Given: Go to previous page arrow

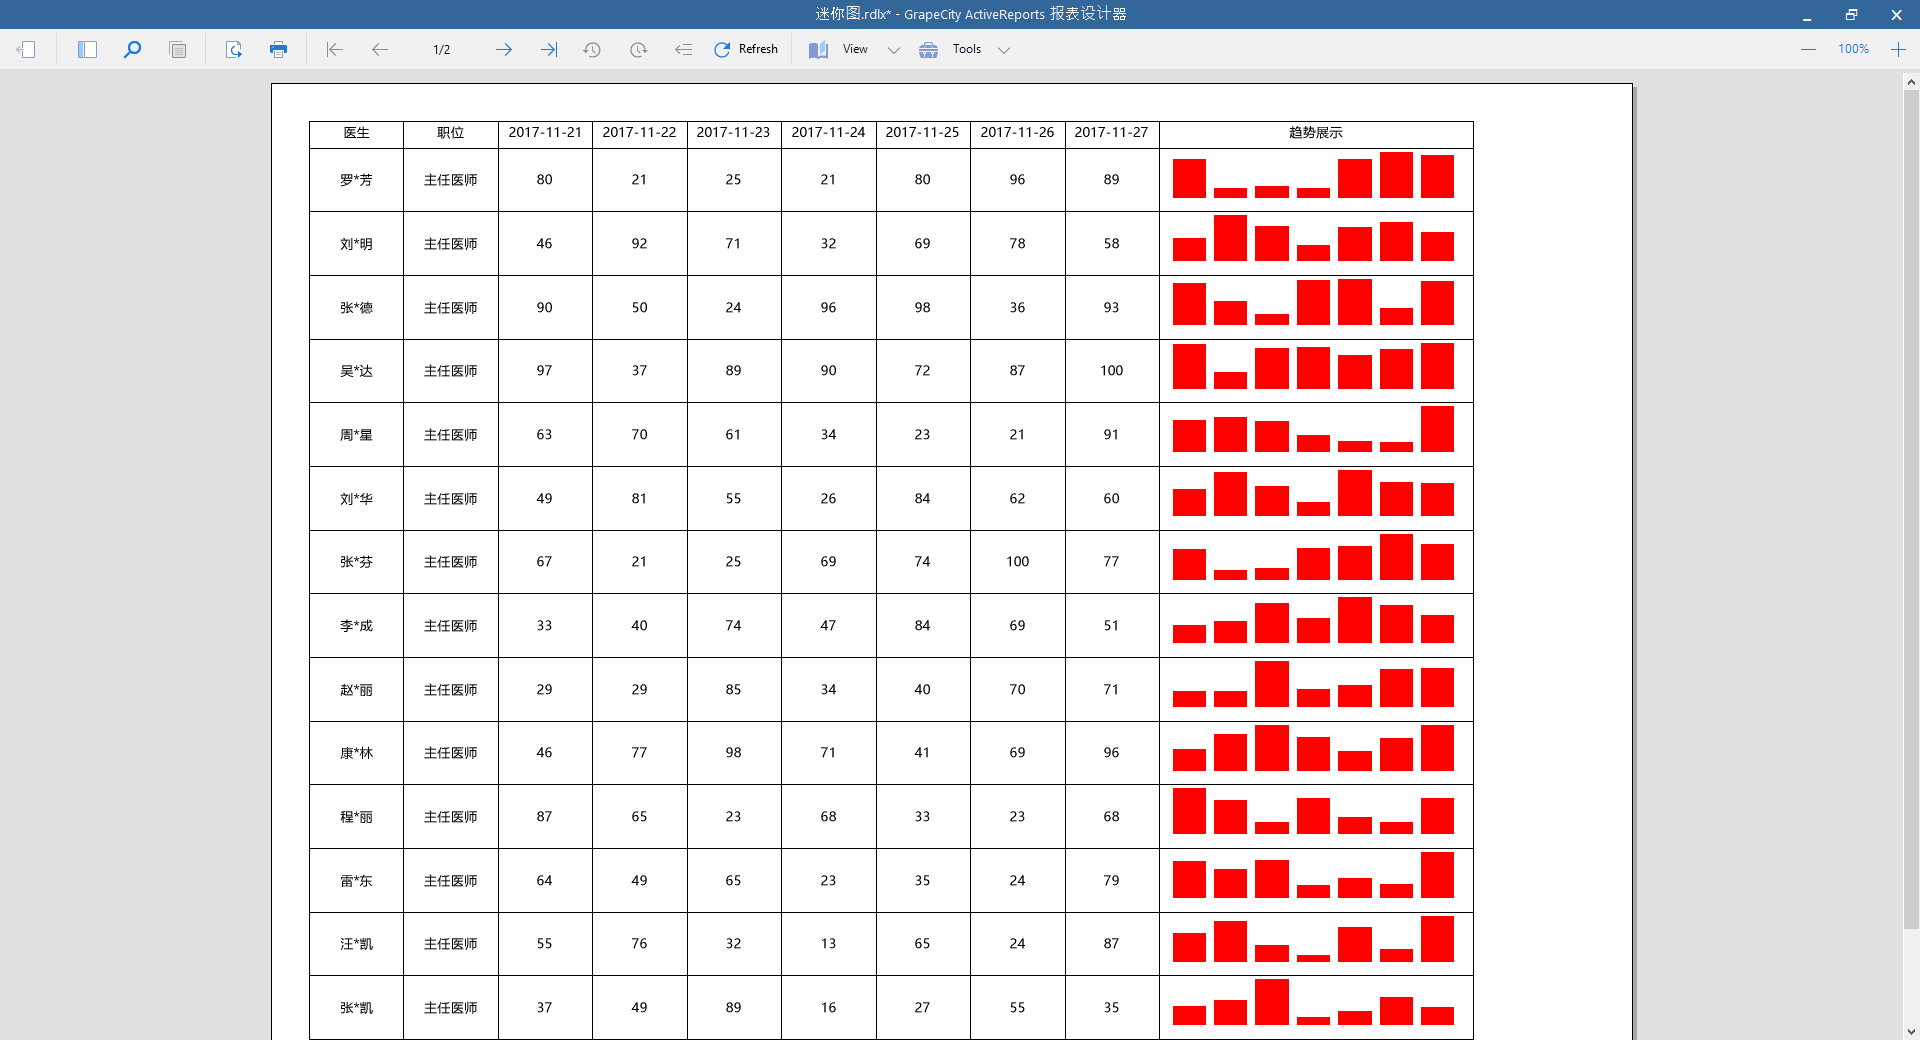Looking at the screenshot, I should (380, 49).
